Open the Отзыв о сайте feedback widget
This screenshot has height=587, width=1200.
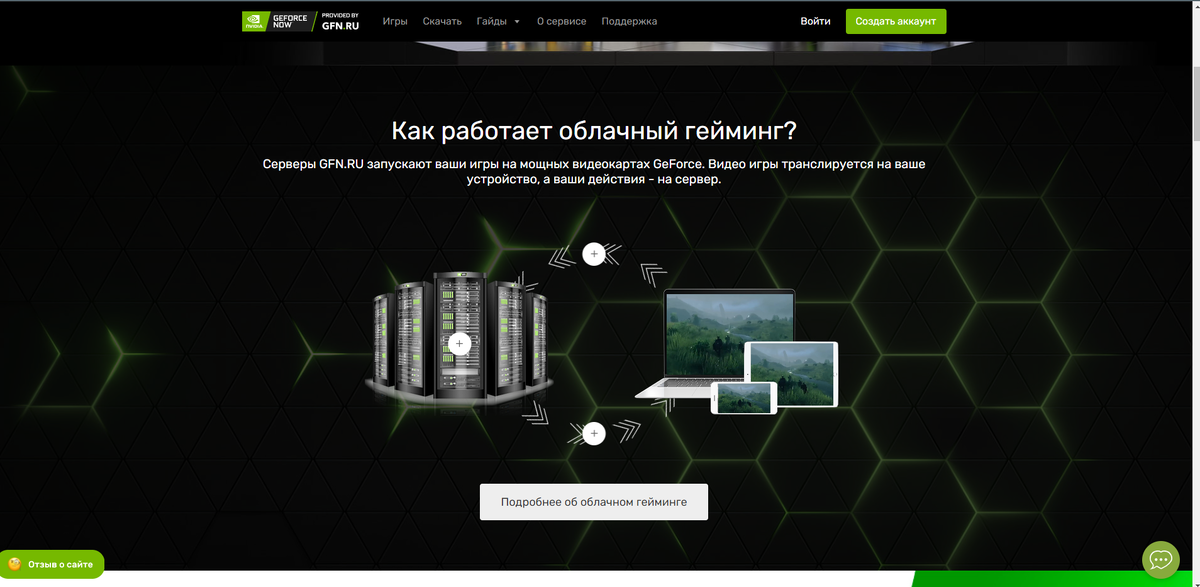[52, 564]
